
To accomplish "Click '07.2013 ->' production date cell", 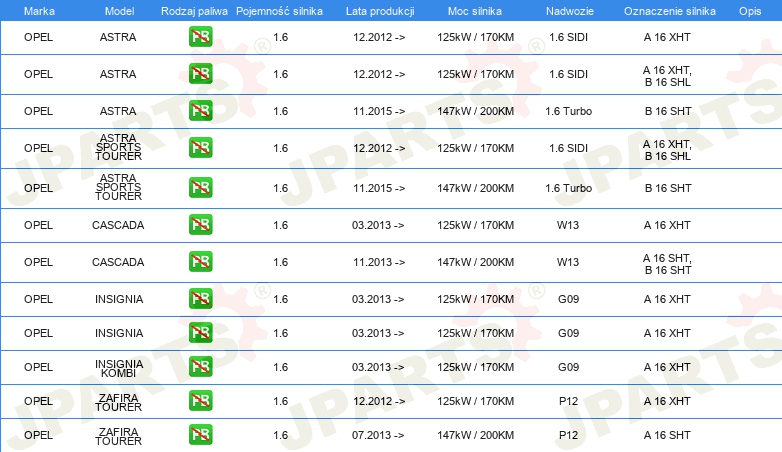I will pos(378,435).
